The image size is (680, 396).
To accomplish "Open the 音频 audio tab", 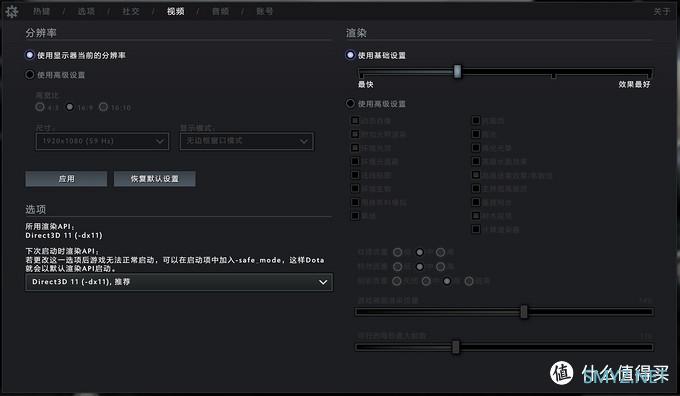I will point(220,11).
